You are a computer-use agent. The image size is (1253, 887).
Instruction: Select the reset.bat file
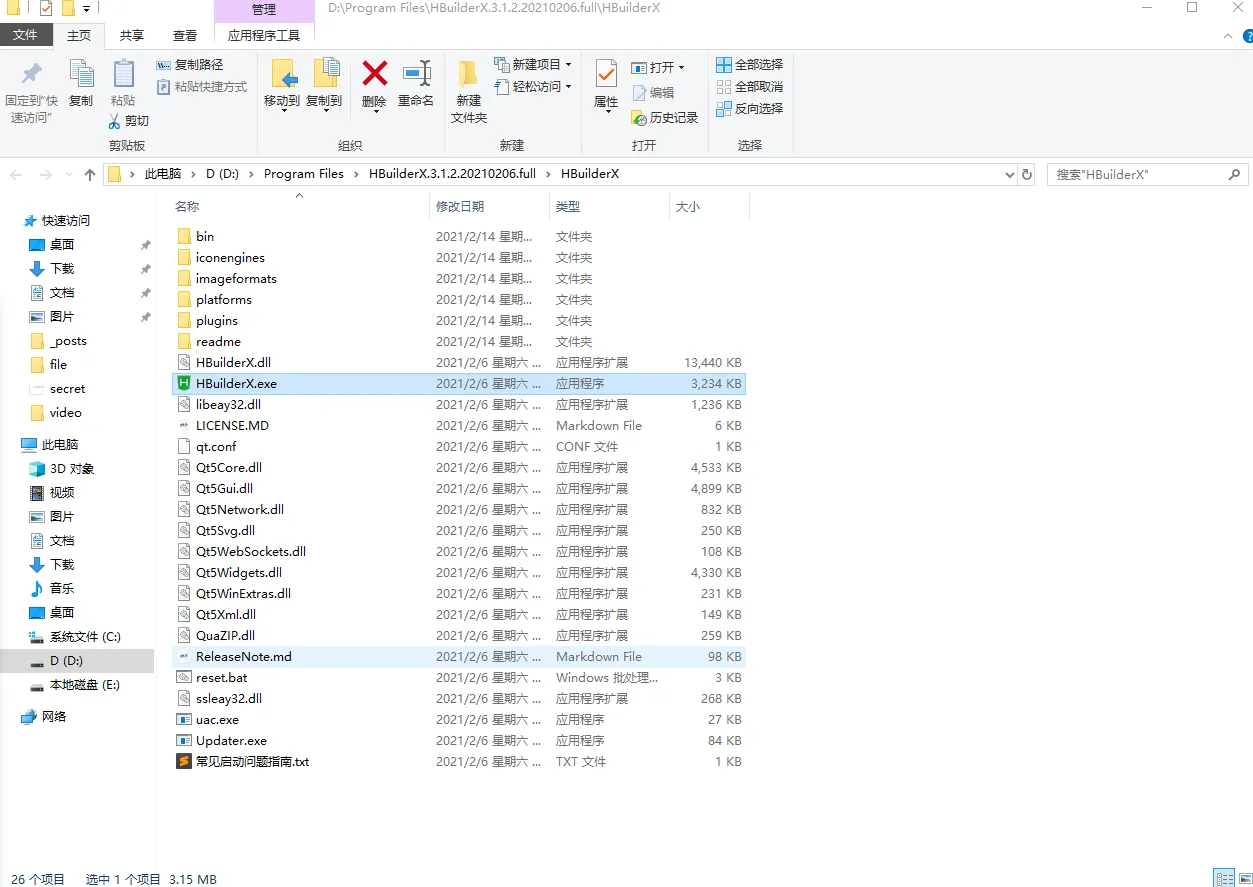(458, 678)
